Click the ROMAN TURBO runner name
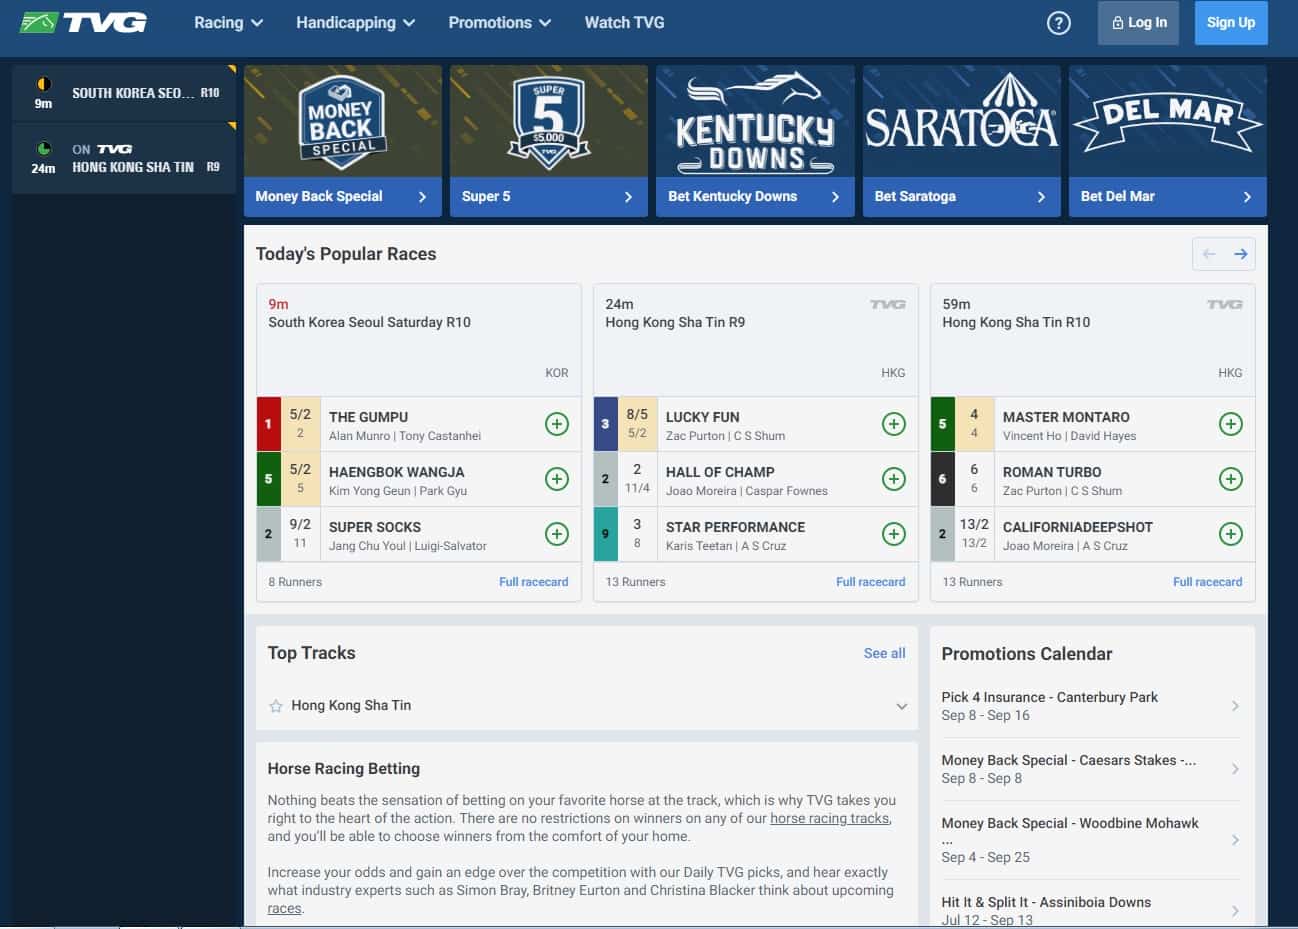This screenshot has width=1298, height=929. tap(1052, 472)
